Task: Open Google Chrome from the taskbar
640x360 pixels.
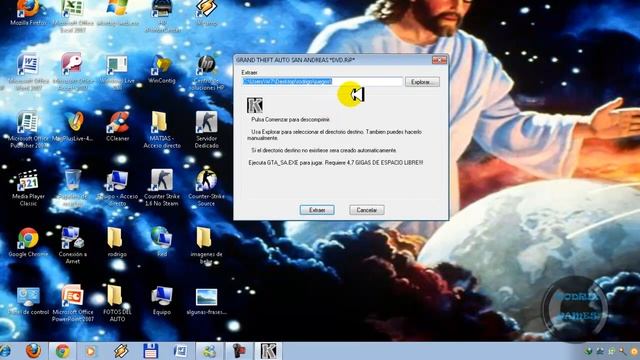Action: (x=62, y=351)
